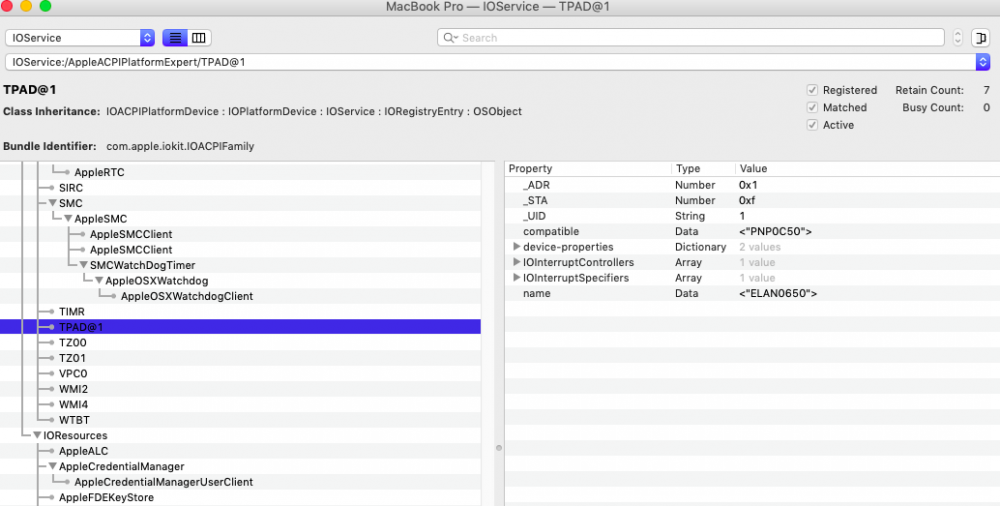Click in the Search field
Viewport: 1000px width, 506px height.
pos(691,38)
